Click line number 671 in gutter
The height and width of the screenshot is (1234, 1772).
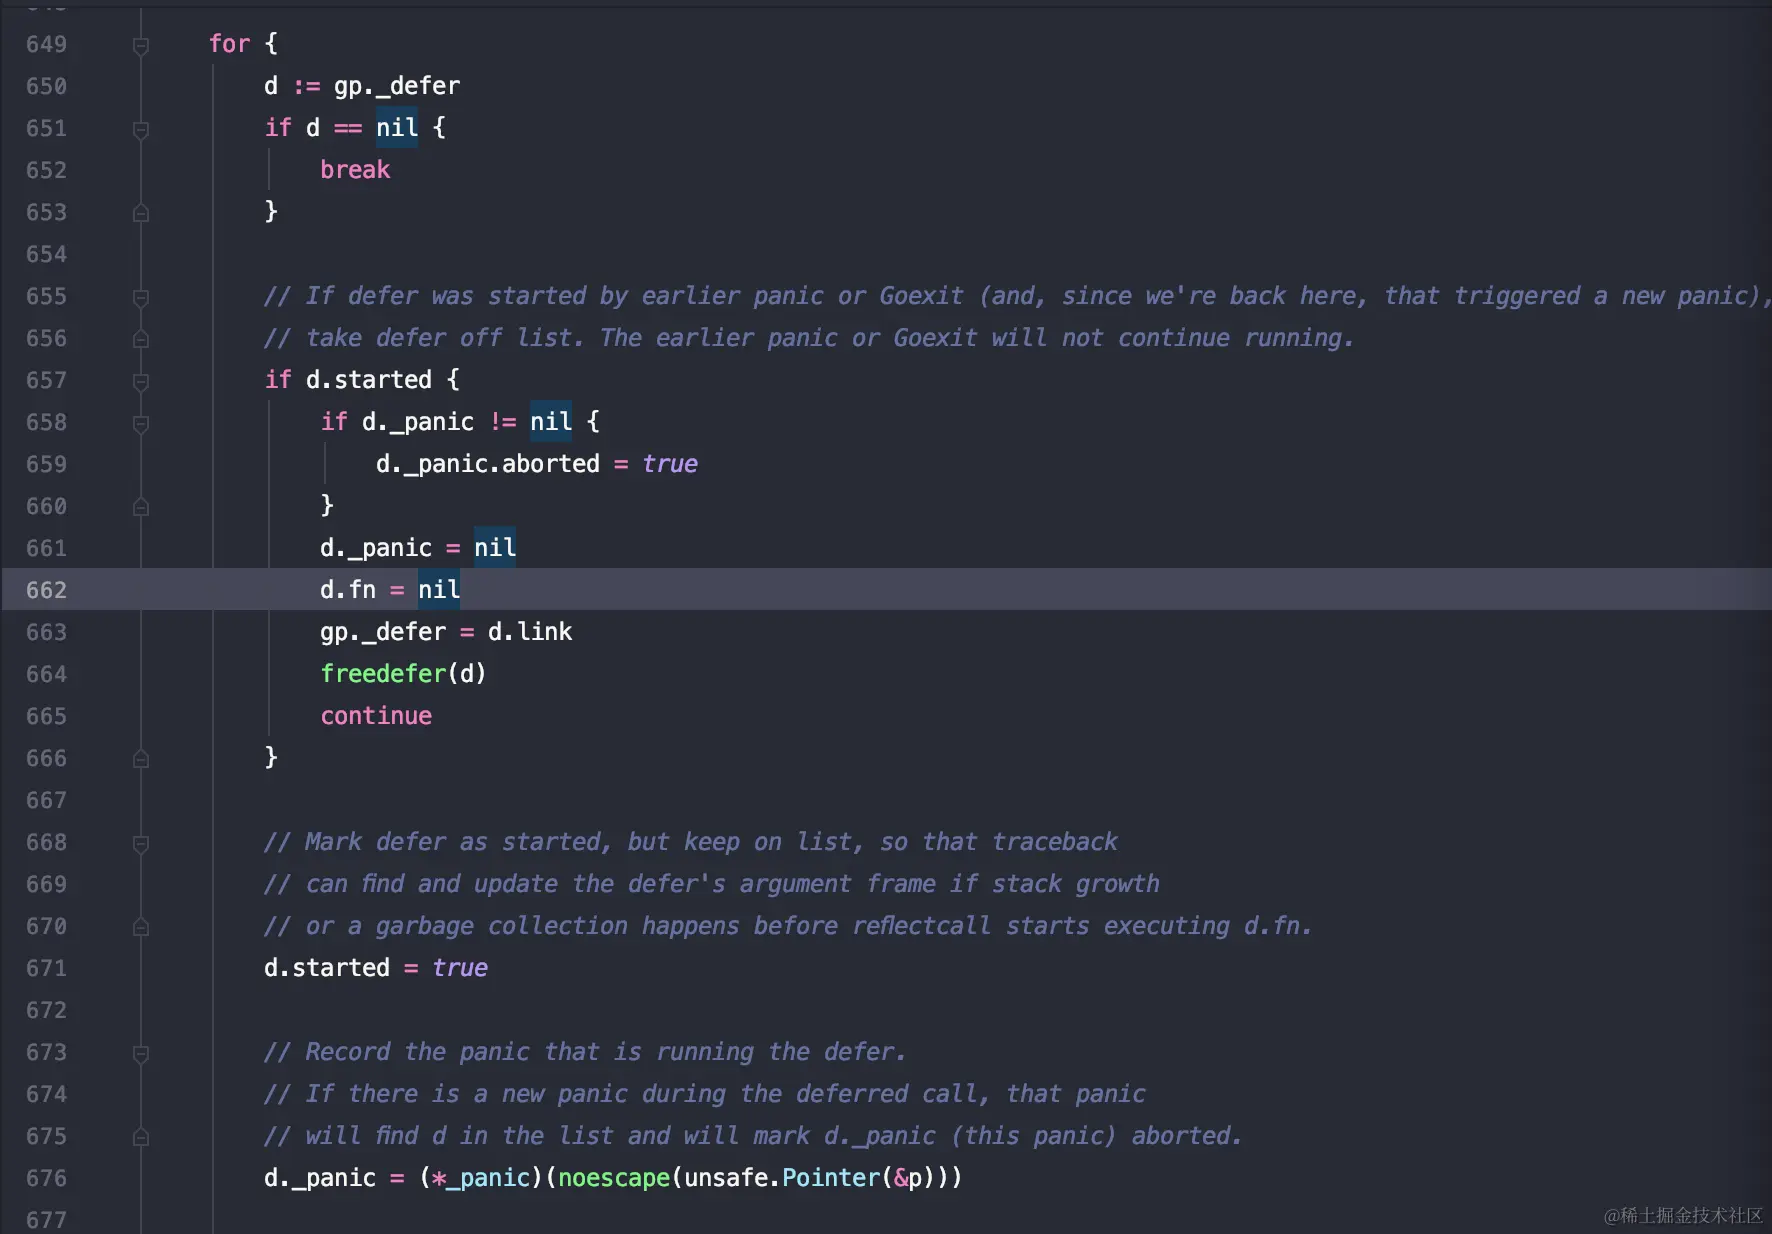(47, 968)
